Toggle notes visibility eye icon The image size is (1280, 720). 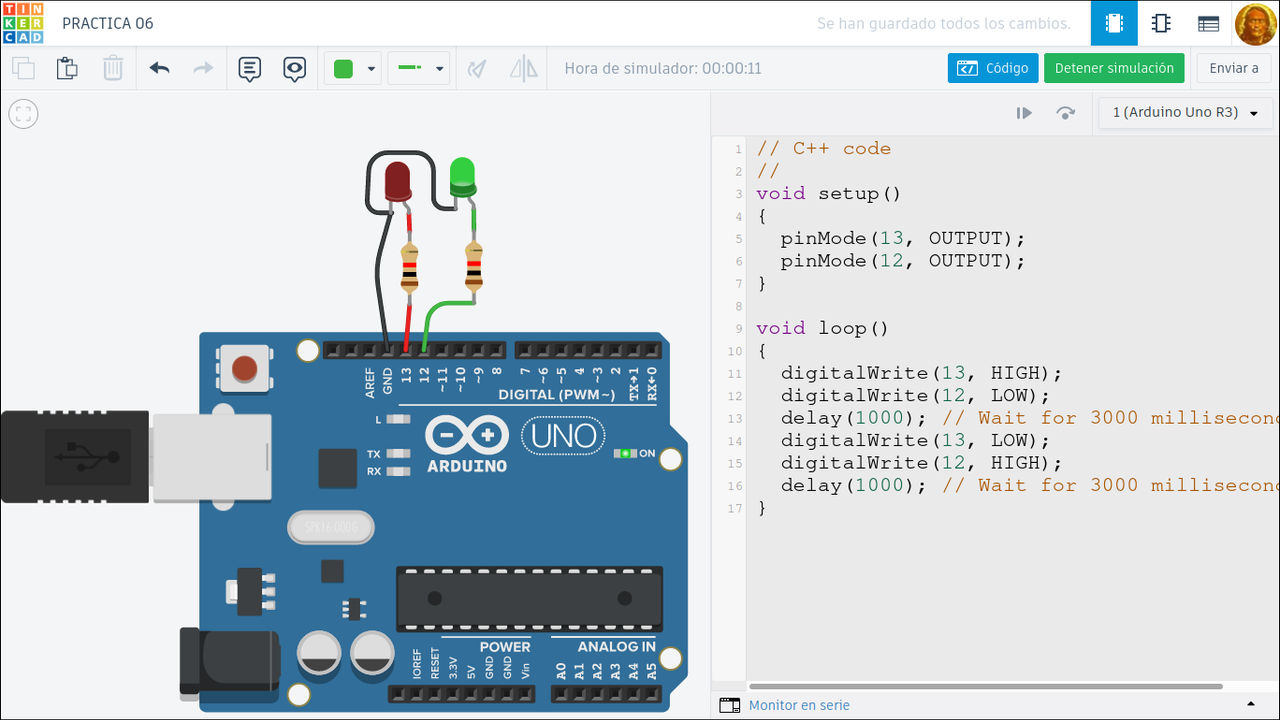click(x=294, y=69)
